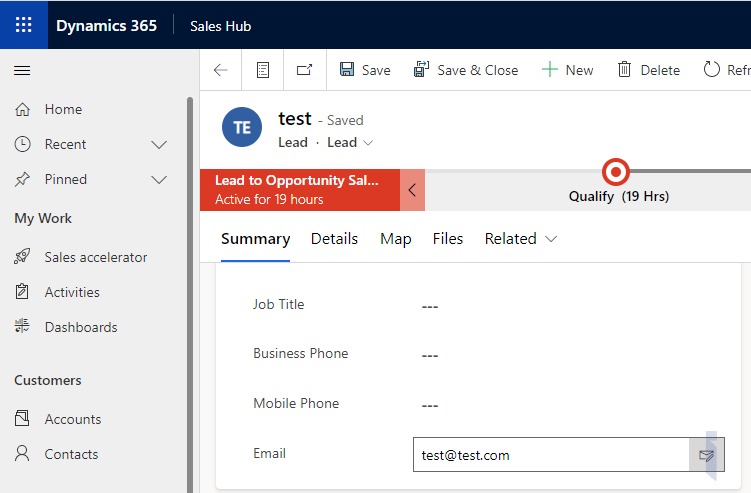
Task: Click the Pinned pin icon
Action: [22, 180]
